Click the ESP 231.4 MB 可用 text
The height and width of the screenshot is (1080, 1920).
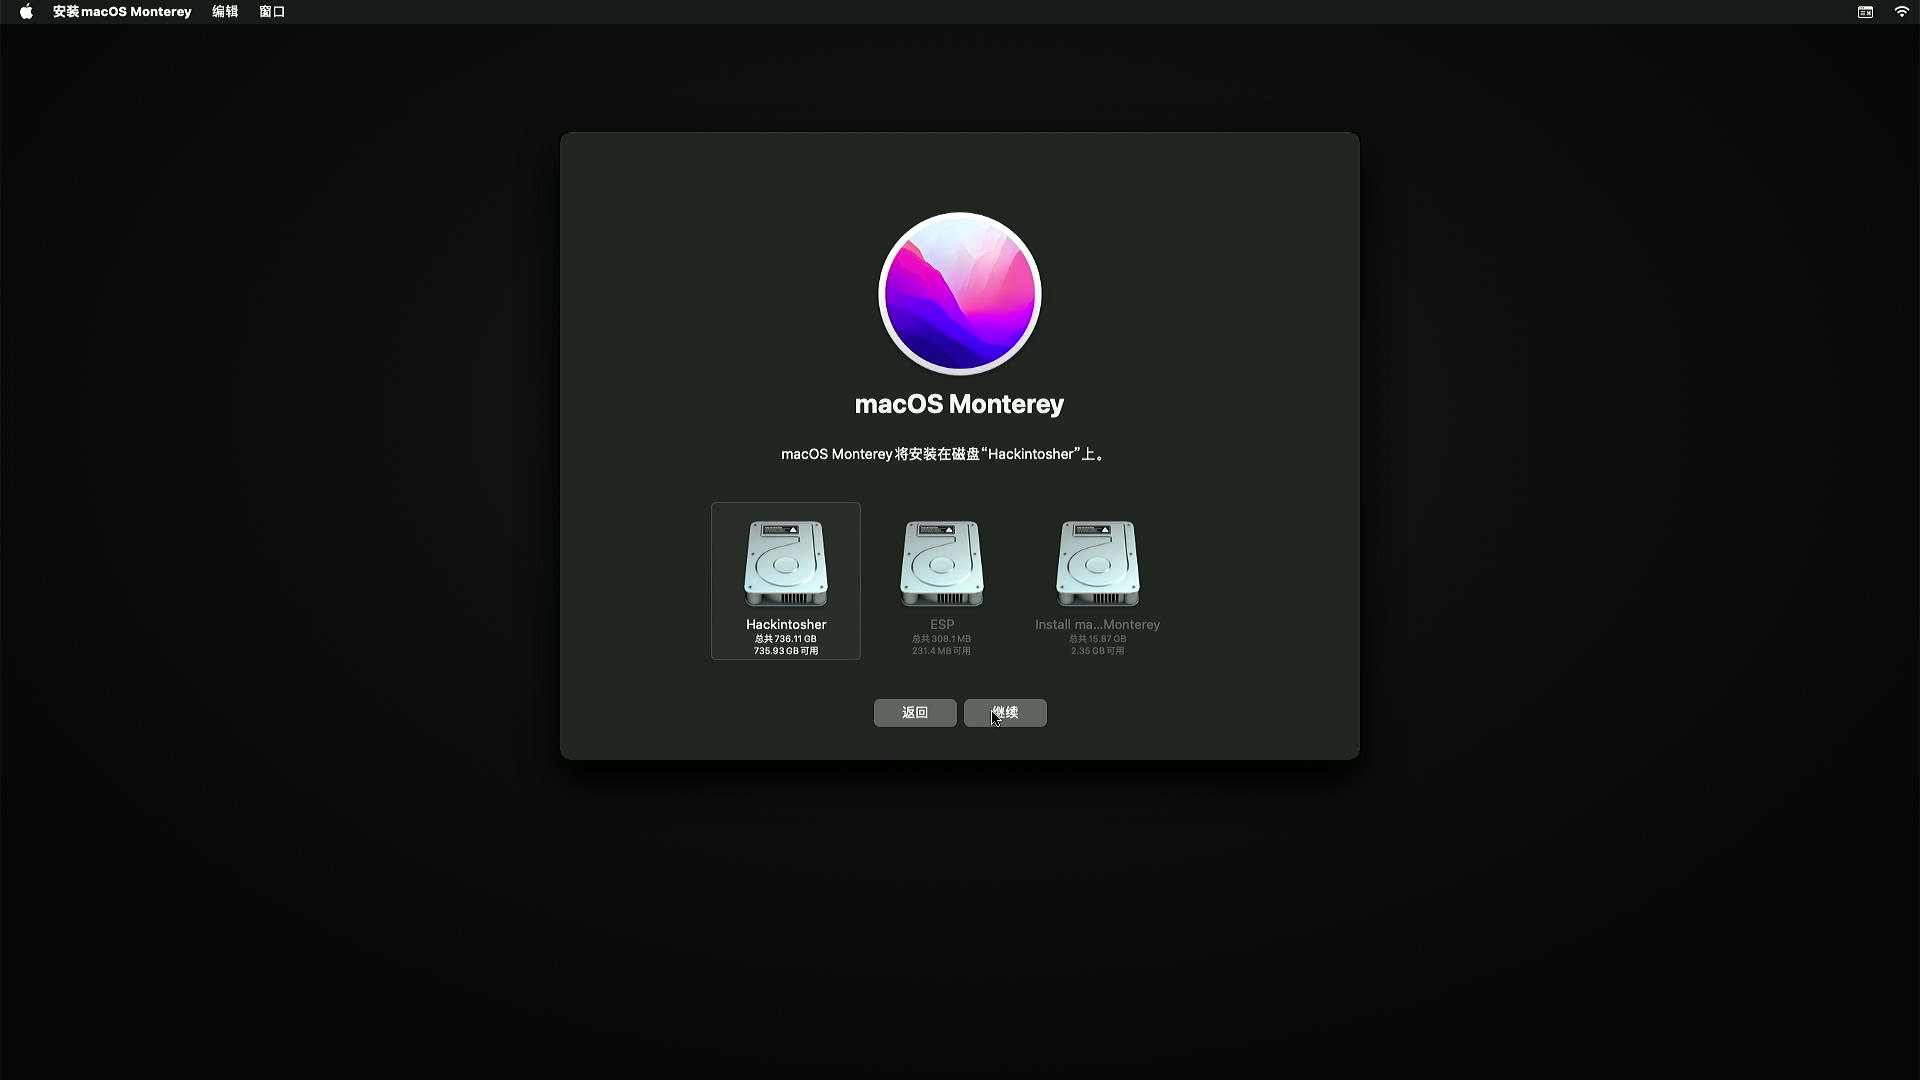(941, 651)
